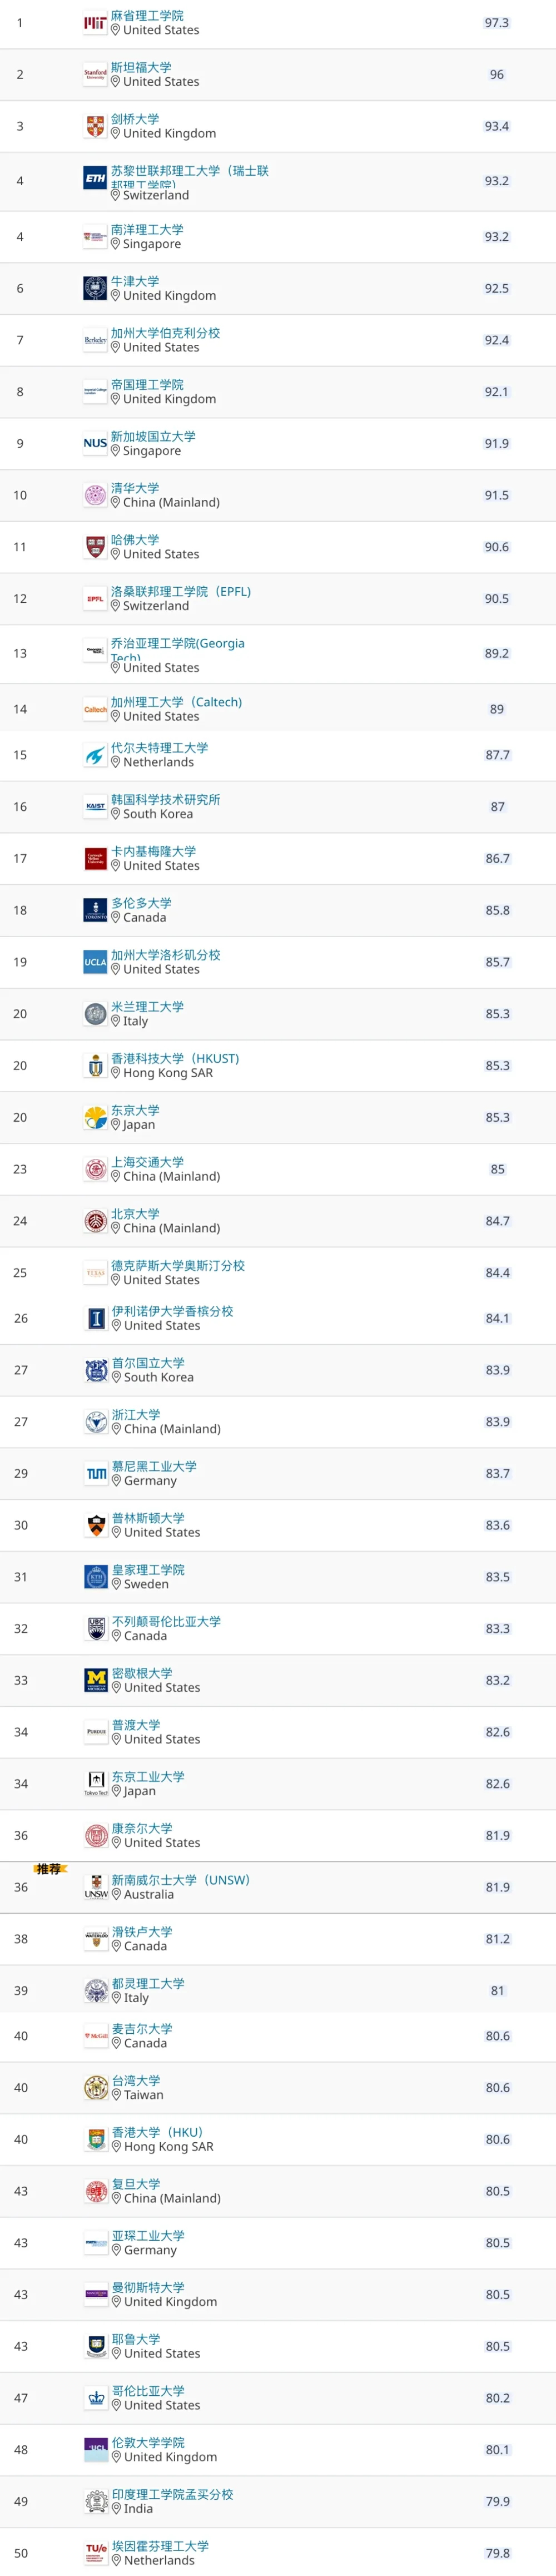Click the TU/e Eindhoven logo
The width and height of the screenshot is (556, 2576).
pos(96,2553)
